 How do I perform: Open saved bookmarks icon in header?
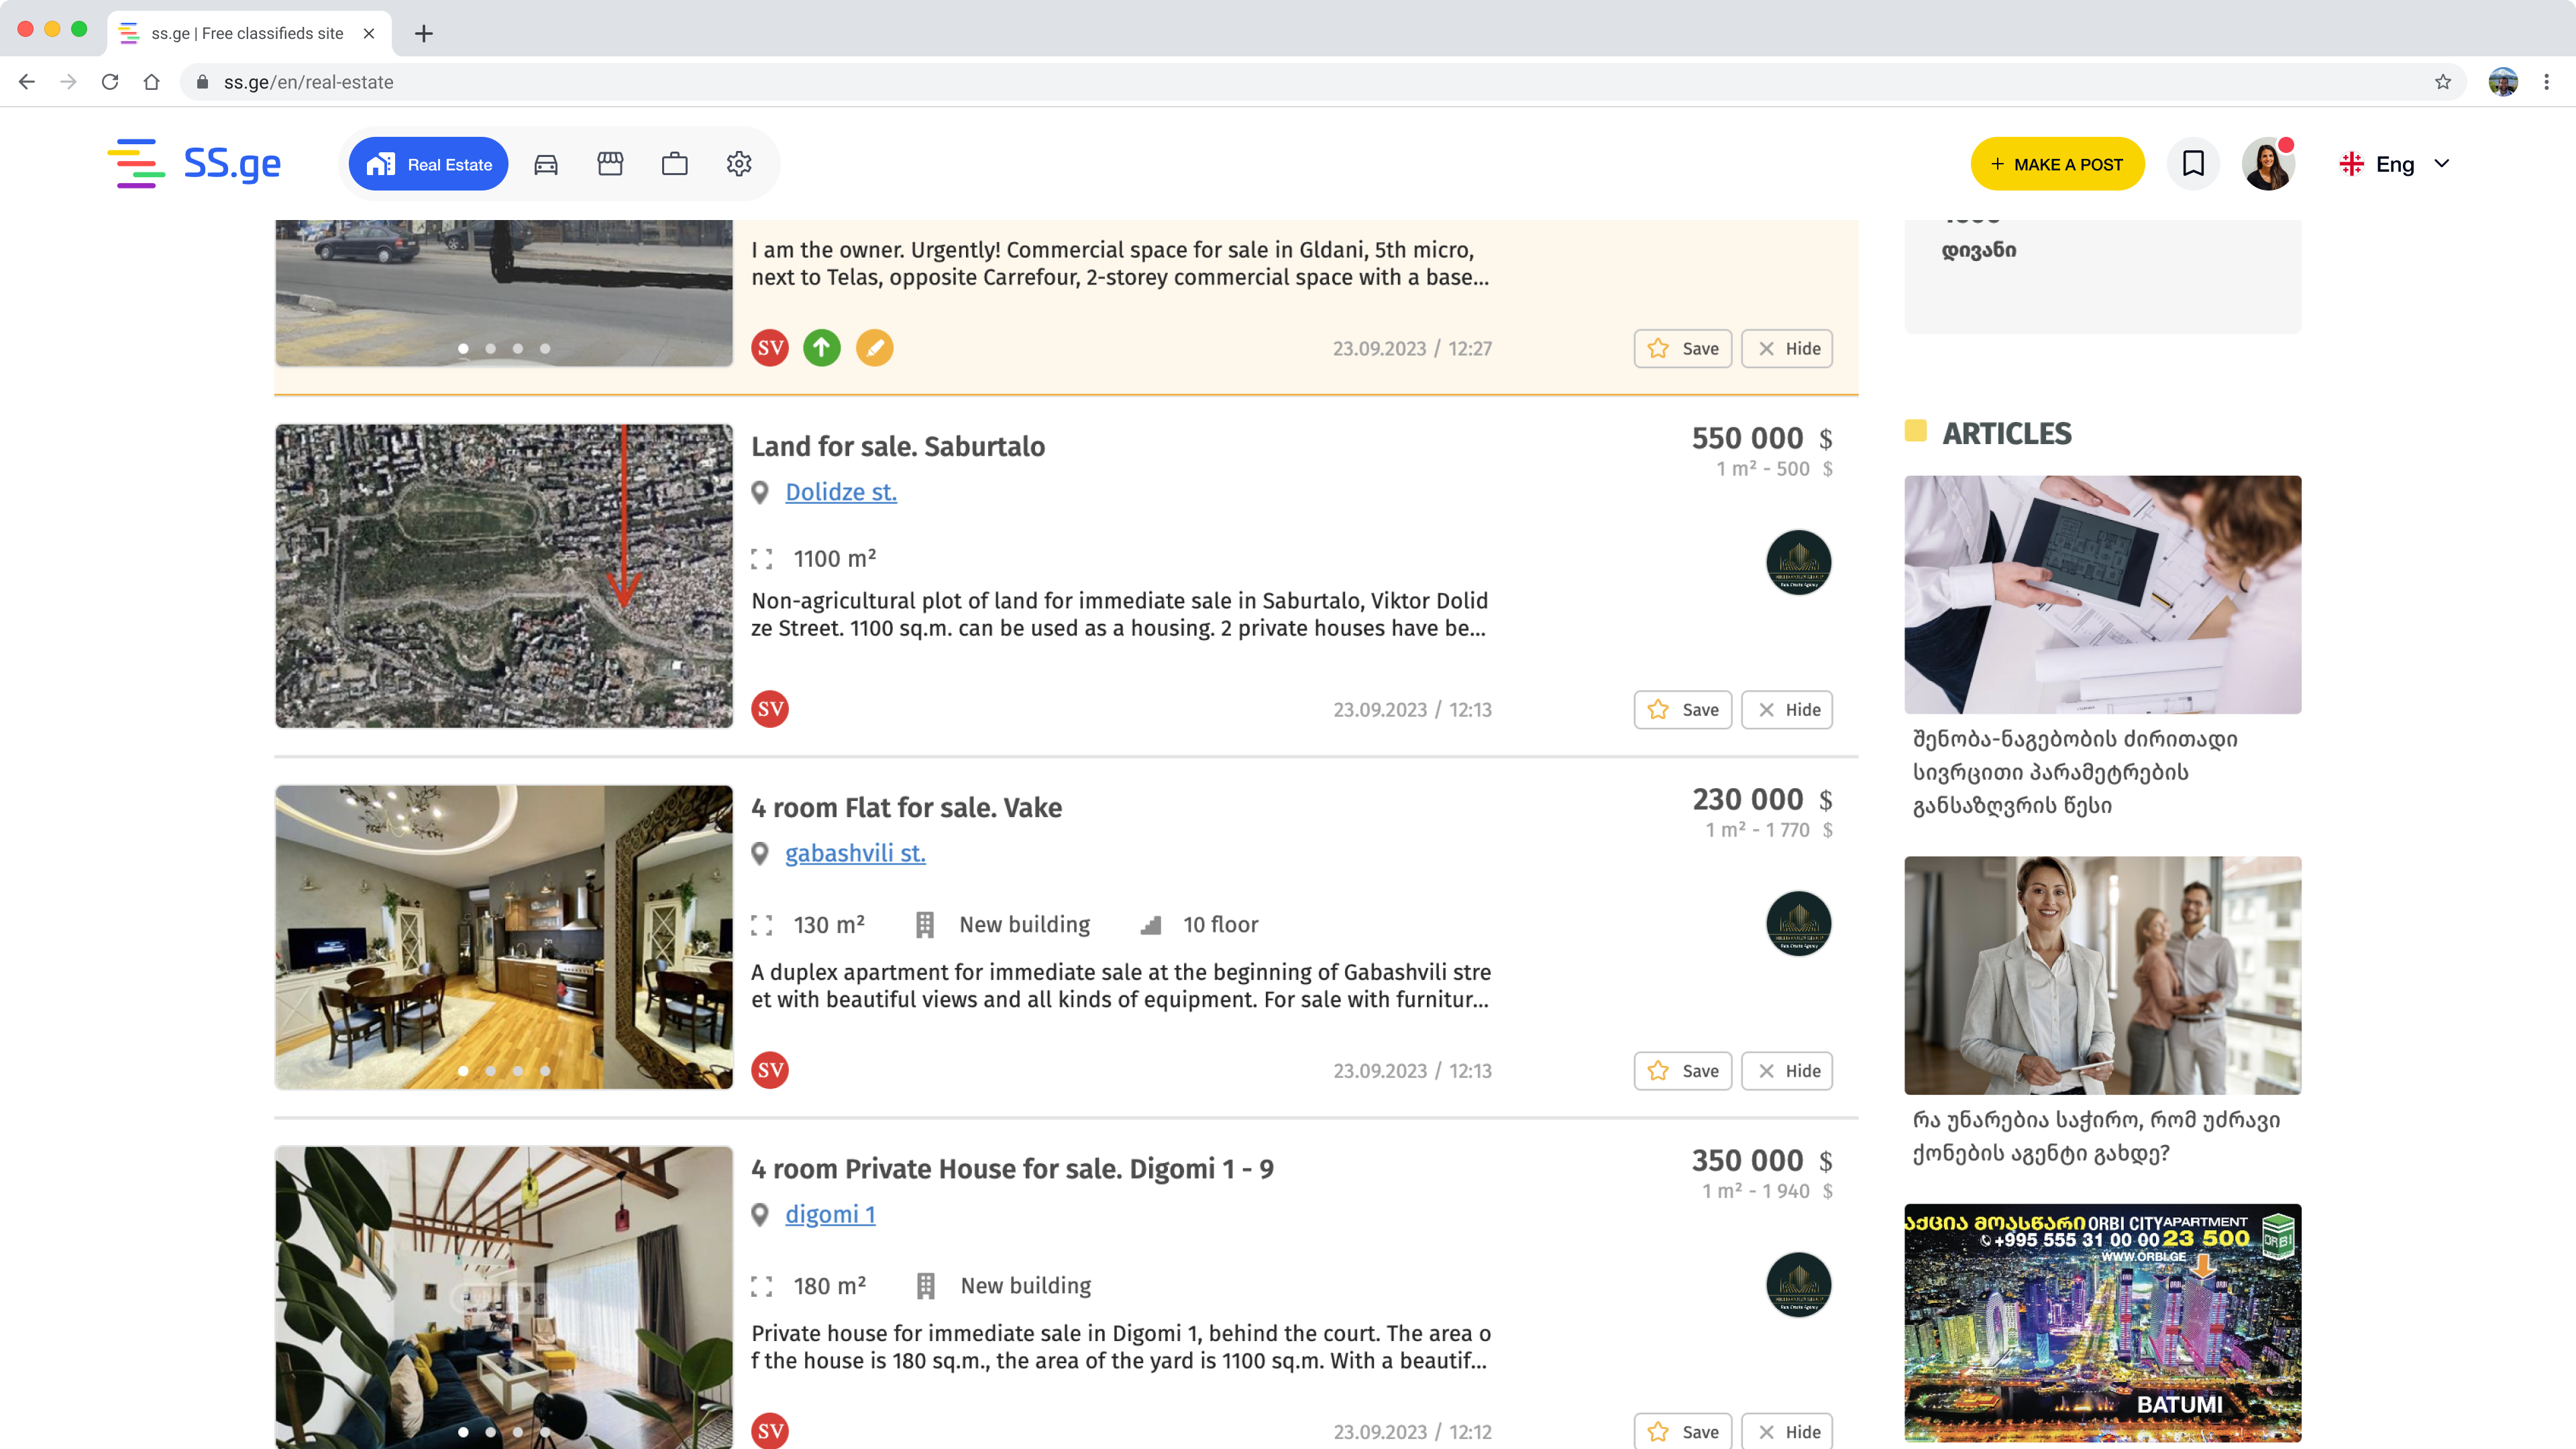pyautogui.click(x=2193, y=164)
